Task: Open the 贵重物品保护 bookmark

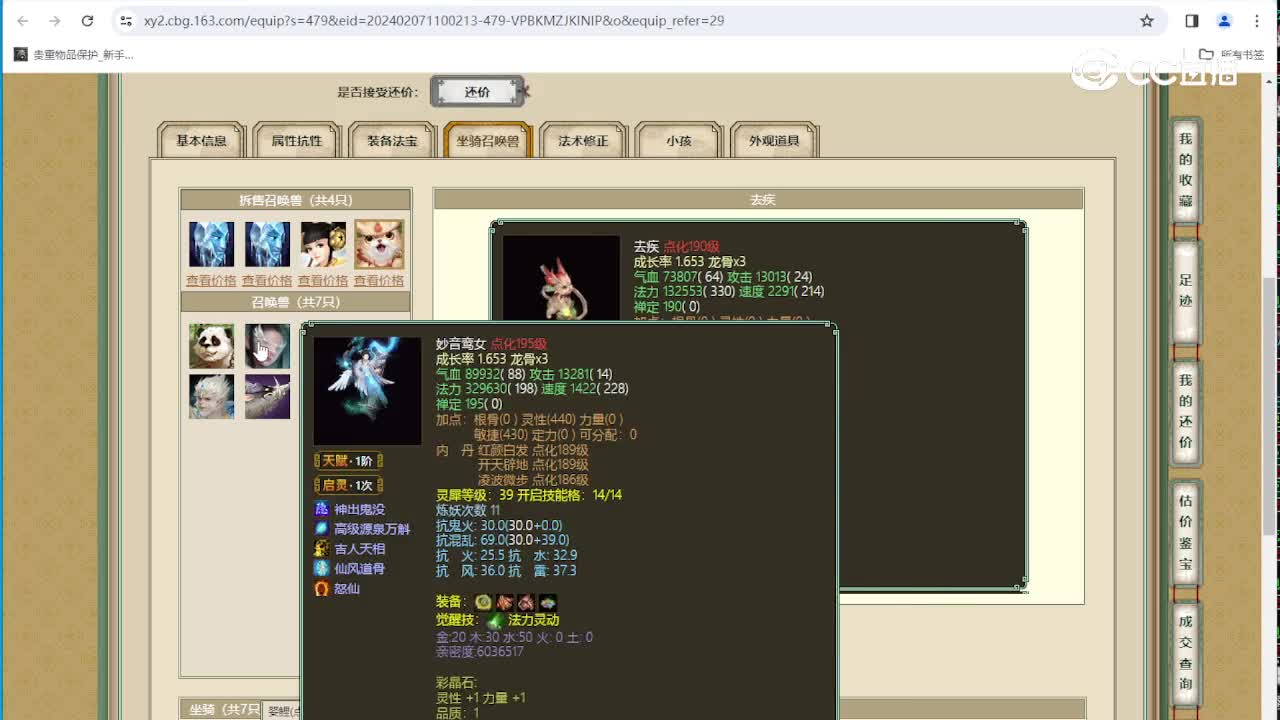Action: [74, 54]
